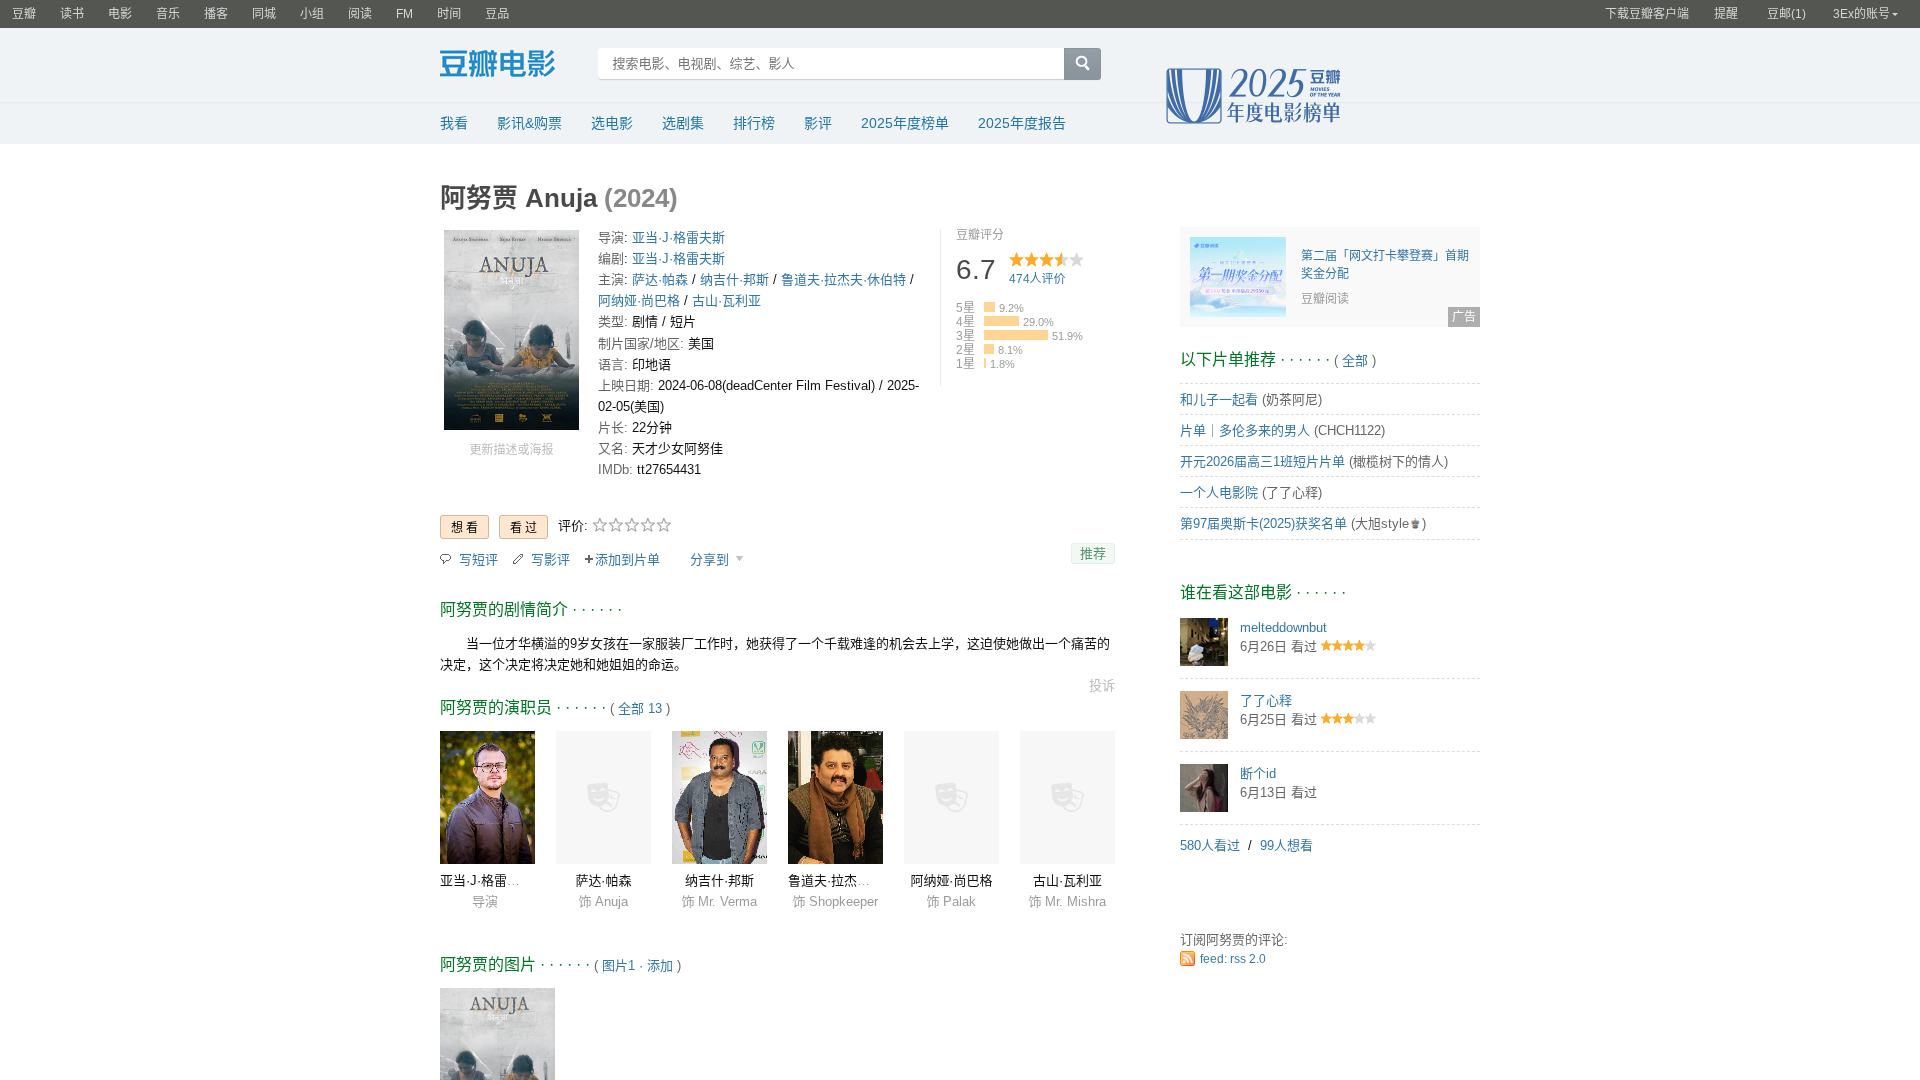Click the 投诉 report link
The image size is (1920, 1080).
click(1102, 686)
